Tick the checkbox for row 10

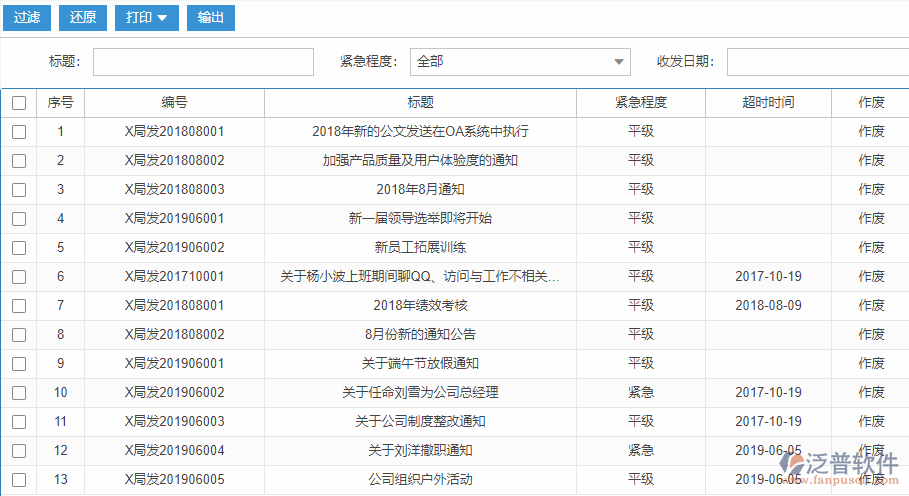tap(19, 393)
